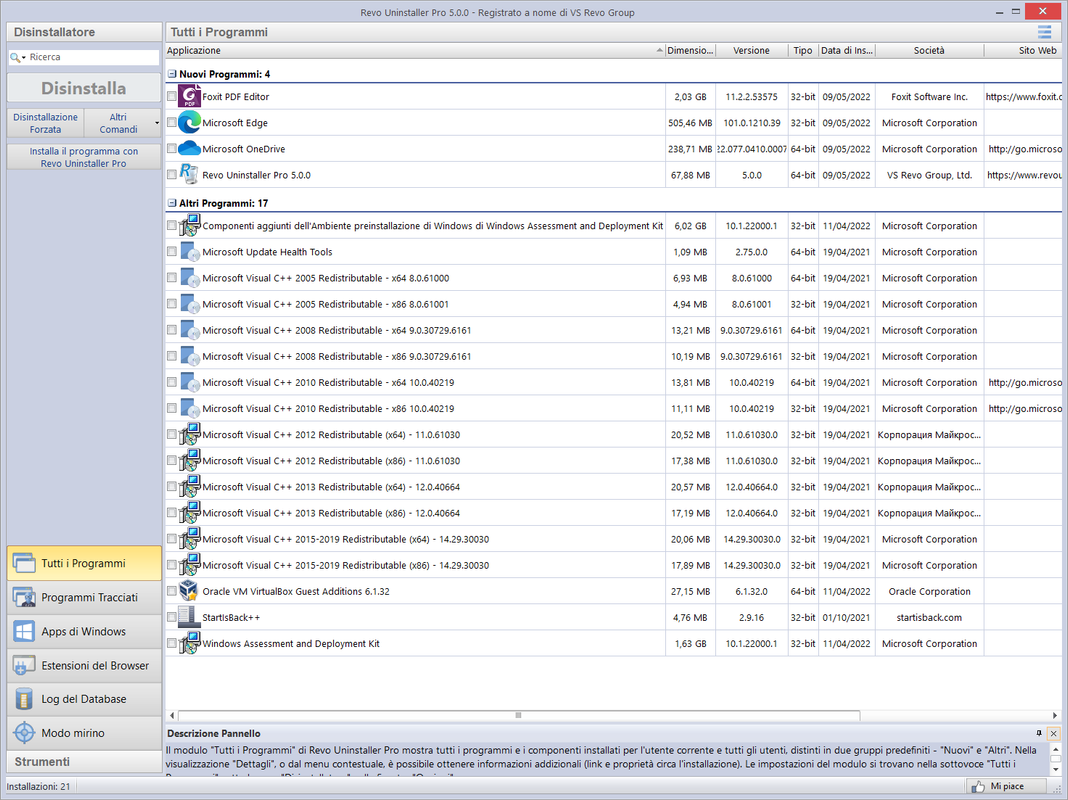
Task: Check the Microsoft Update Health Tools checkbox
Action: coord(172,251)
